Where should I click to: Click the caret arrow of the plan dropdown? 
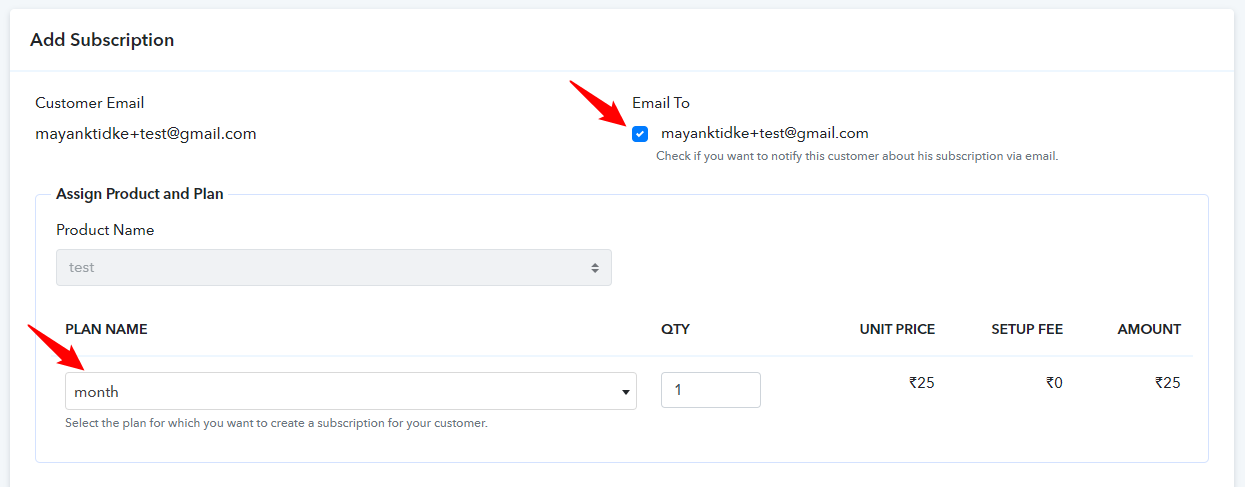[x=625, y=392]
